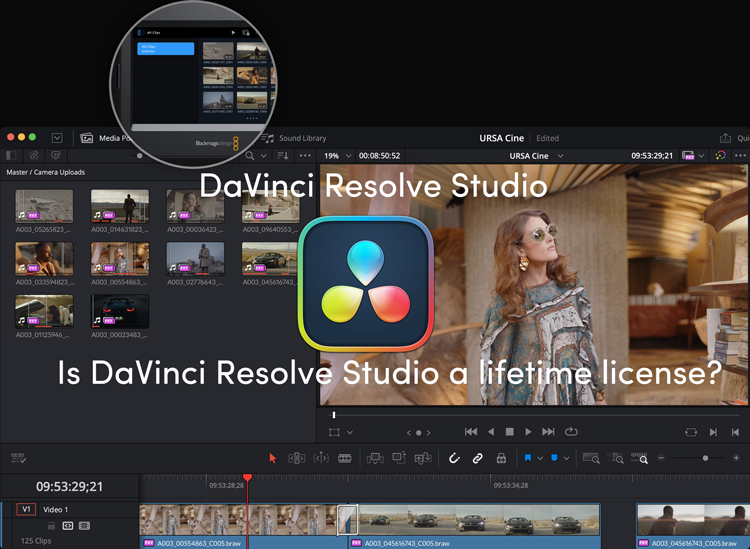Viewport: 750px width, 549px height.
Task: Play in reverse button
Action: click(x=491, y=432)
